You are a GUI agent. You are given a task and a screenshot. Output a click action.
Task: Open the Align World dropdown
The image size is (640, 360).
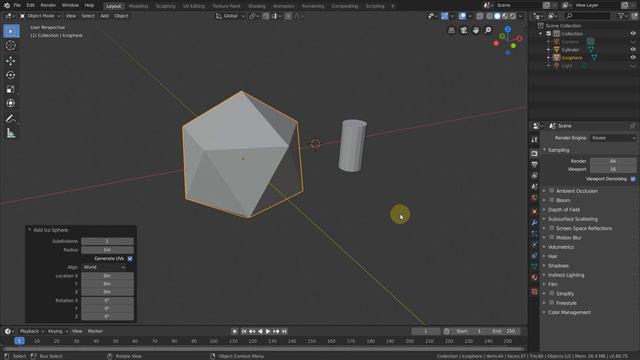104,267
